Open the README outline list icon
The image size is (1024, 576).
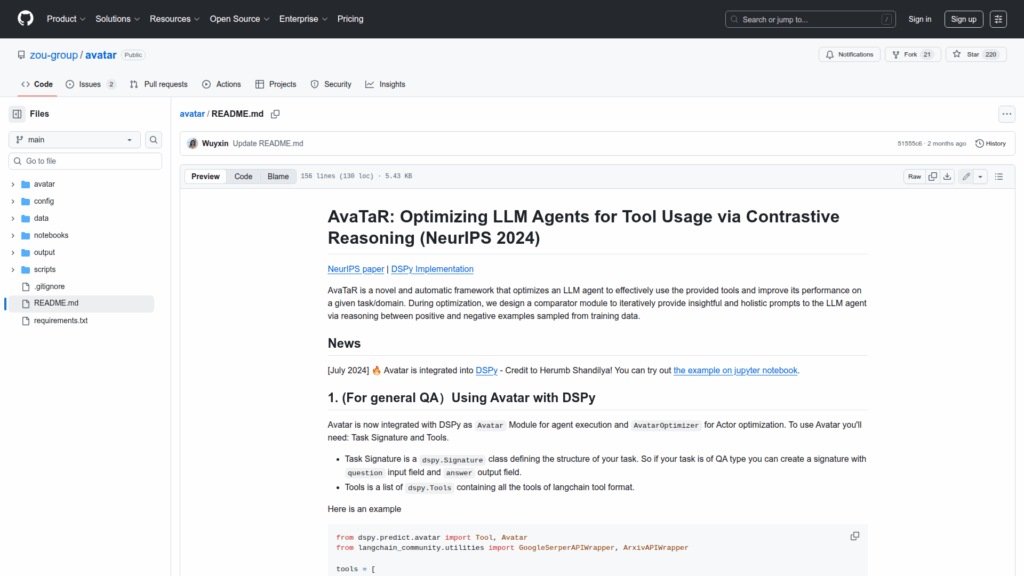click(999, 176)
